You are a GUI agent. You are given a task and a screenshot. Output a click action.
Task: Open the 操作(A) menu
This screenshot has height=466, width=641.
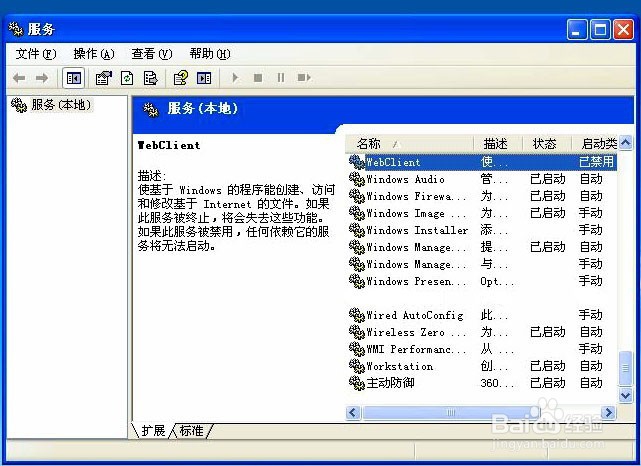pos(94,54)
